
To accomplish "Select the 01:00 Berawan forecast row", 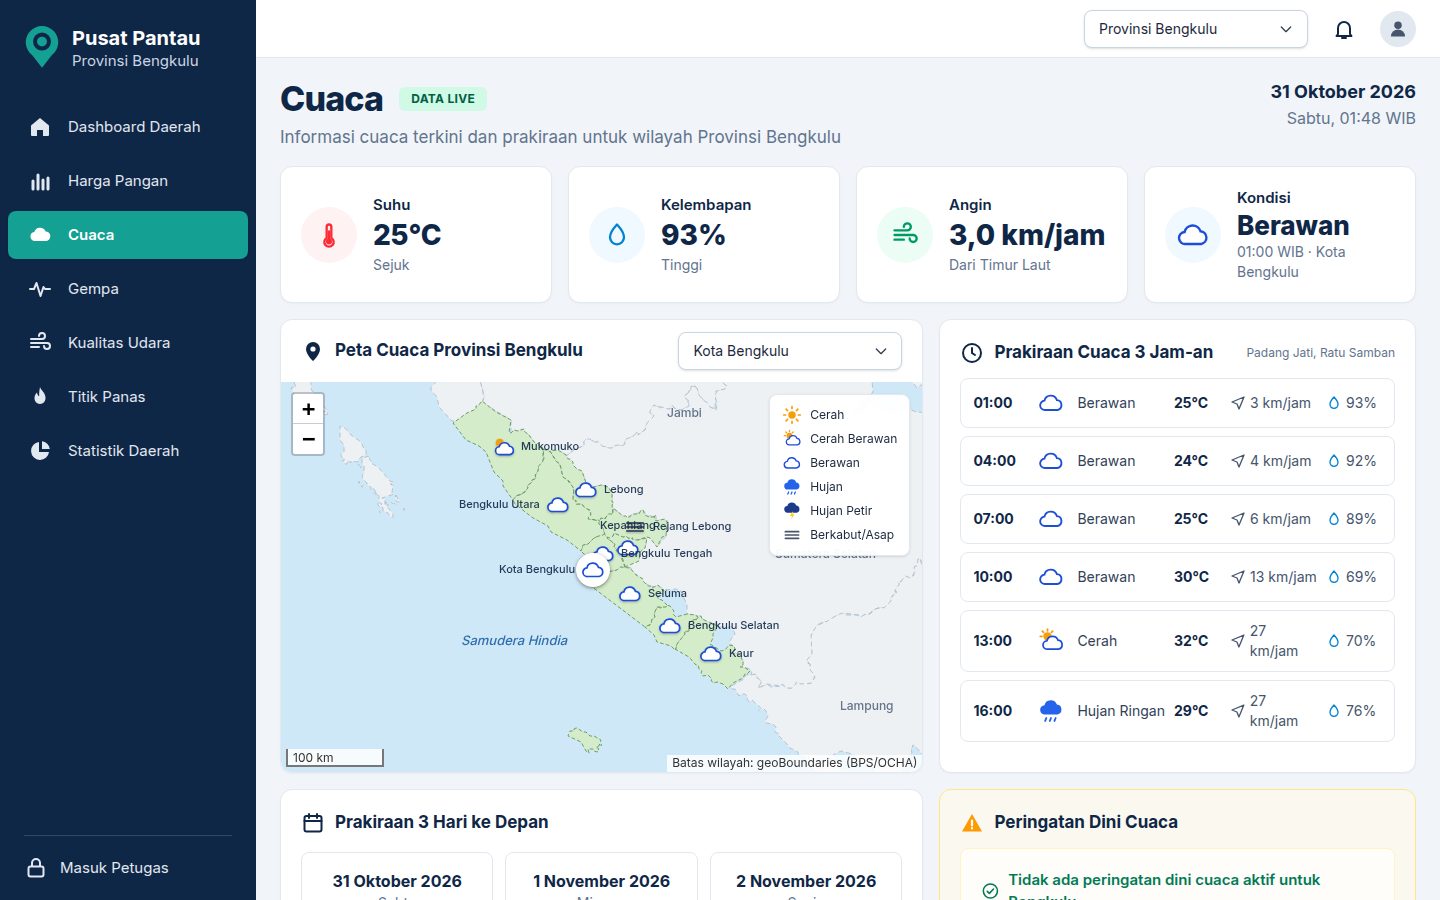I will pos(1177,403).
